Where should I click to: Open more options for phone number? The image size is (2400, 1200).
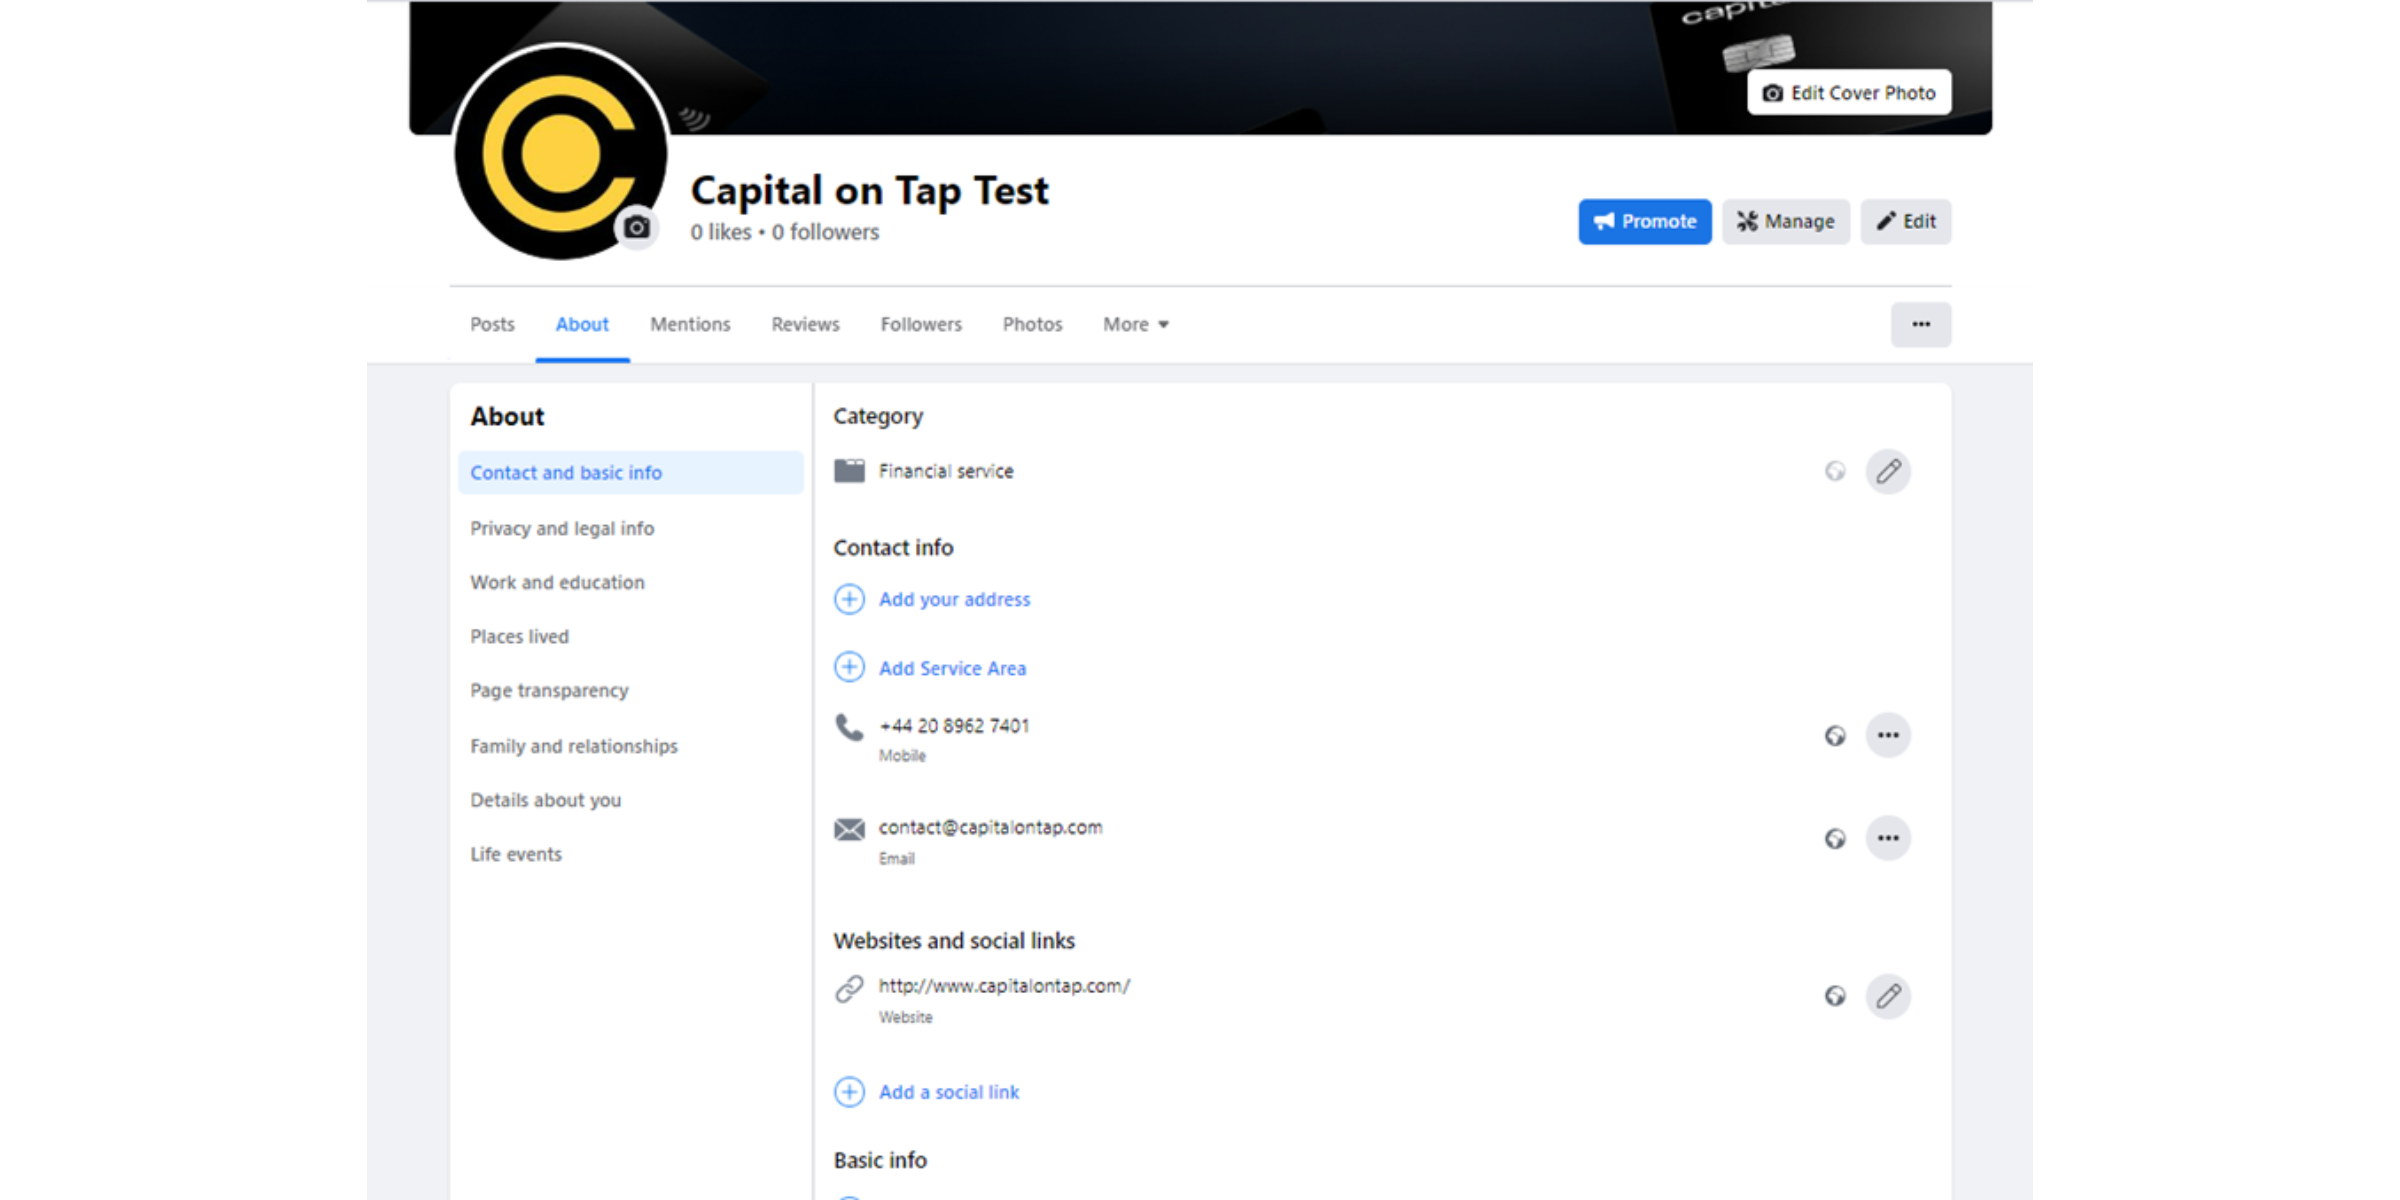coord(1888,735)
